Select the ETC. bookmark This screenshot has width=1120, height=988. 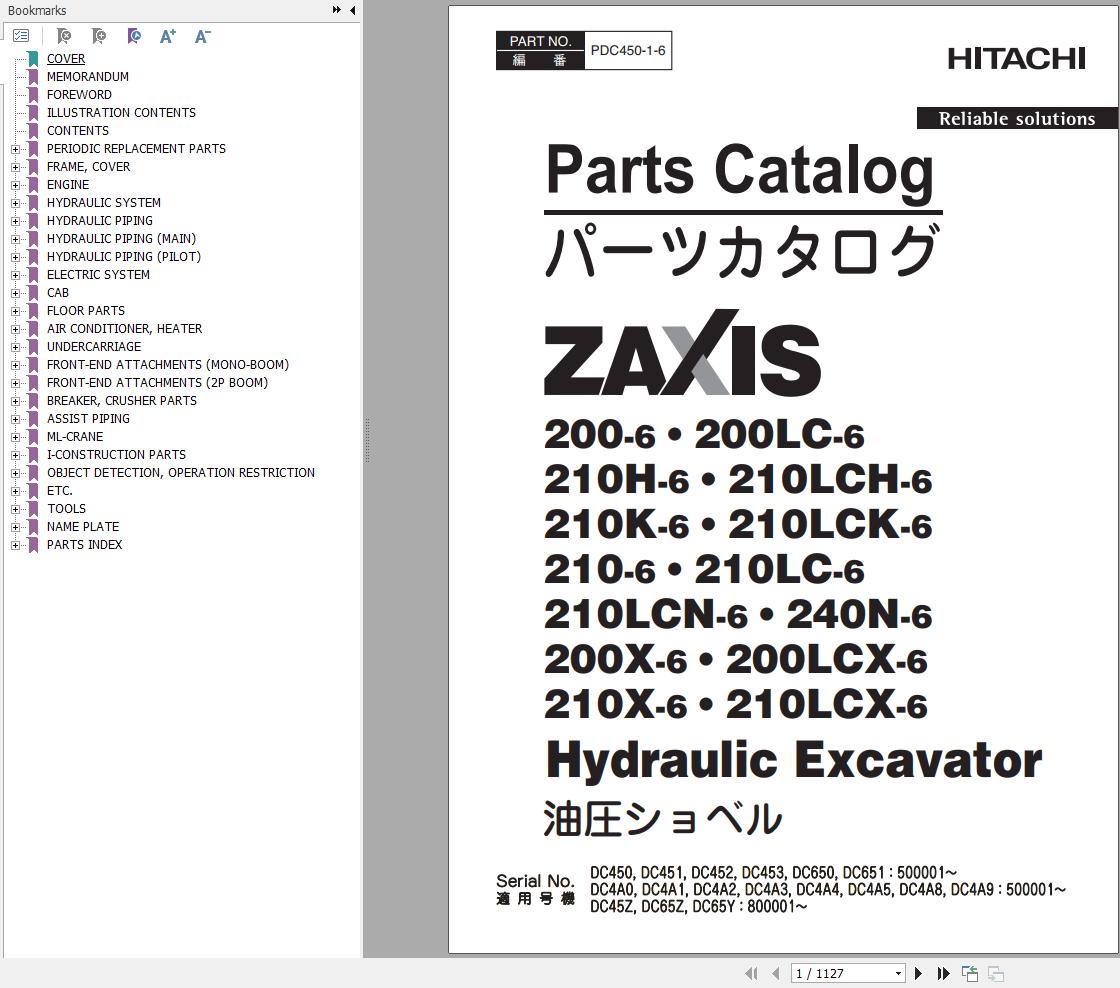click(60, 491)
